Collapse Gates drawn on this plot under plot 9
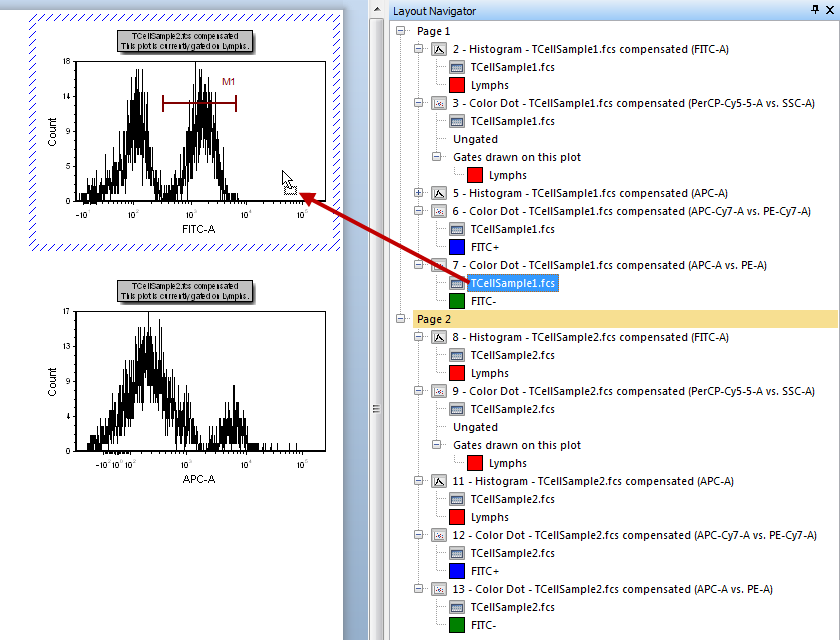This screenshot has height=640, width=840. [437, 445]
